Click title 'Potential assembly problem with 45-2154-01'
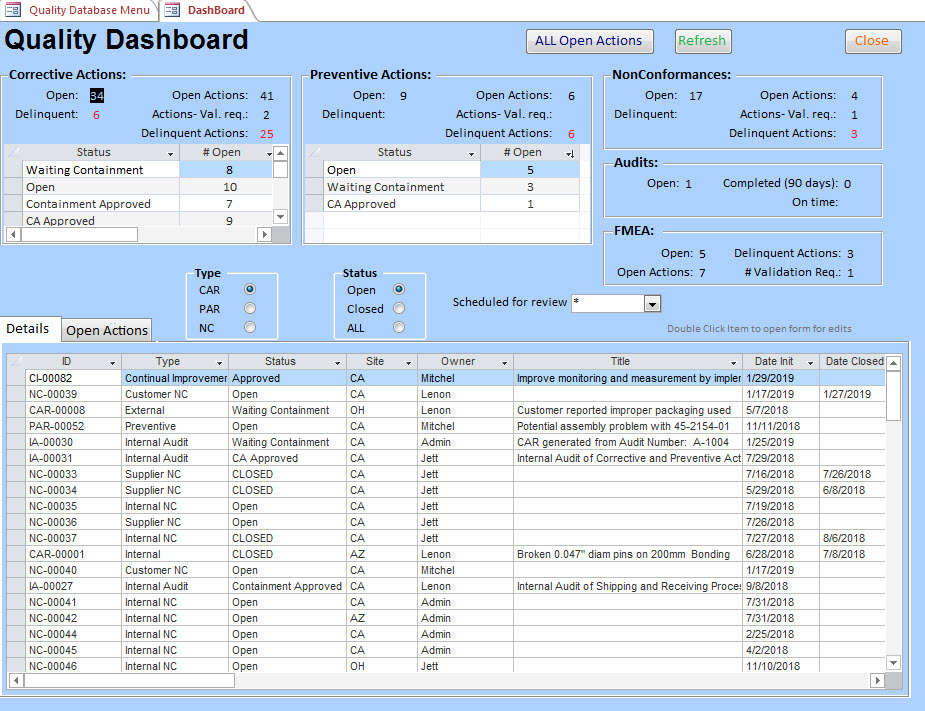The height and width of the screenshot is (711, 925). (623, 426)
